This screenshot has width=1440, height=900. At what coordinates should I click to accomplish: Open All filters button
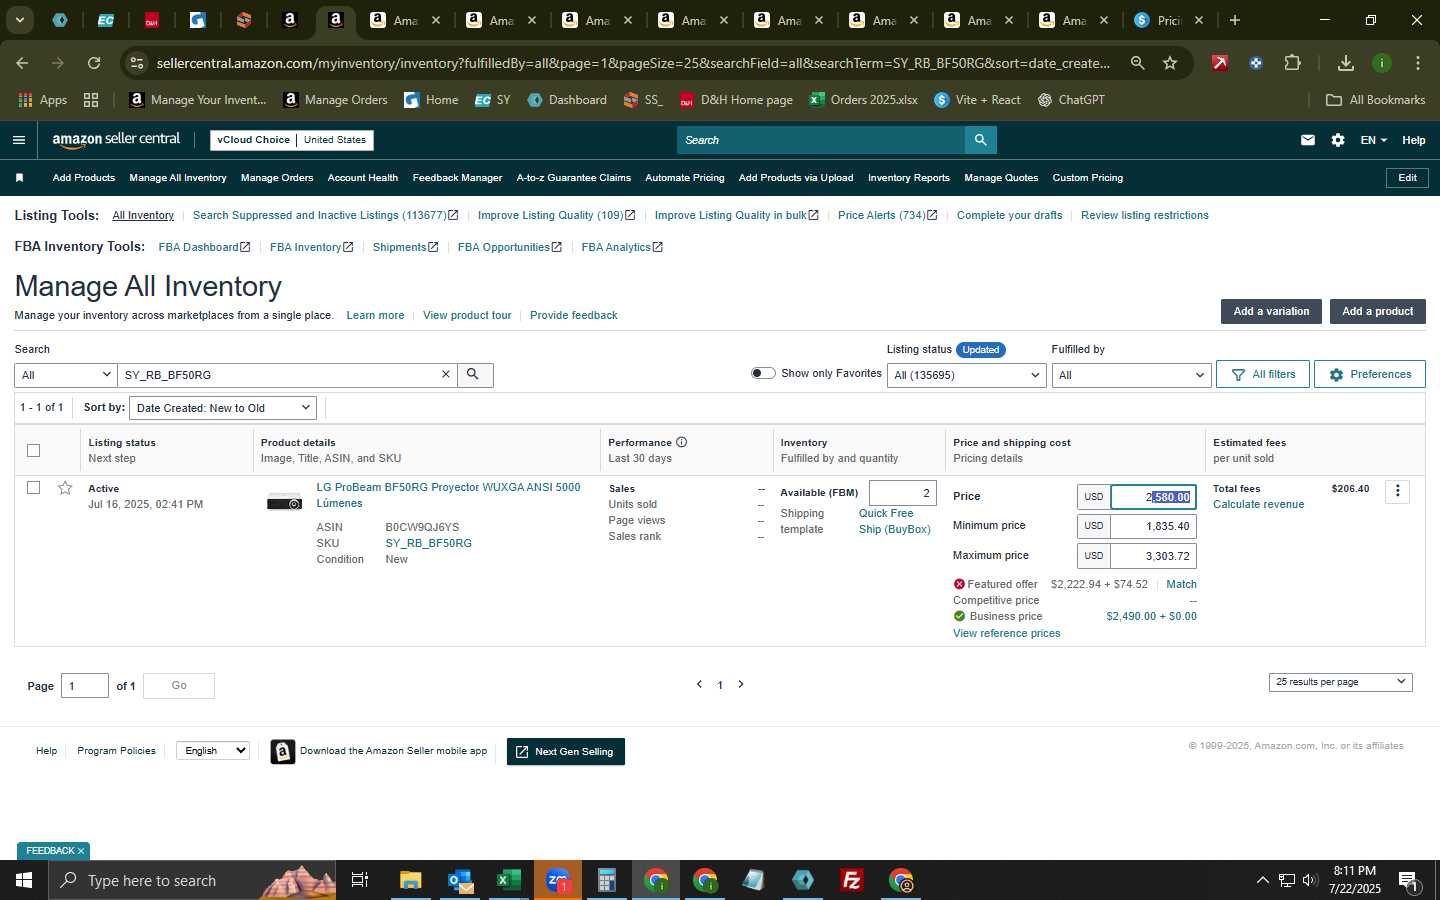1263,374
